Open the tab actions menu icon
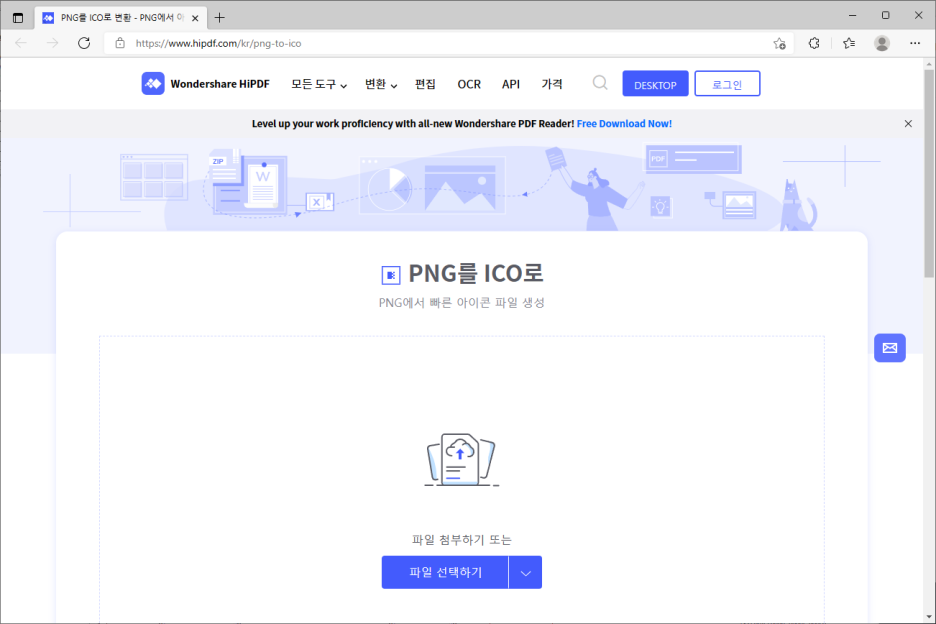The image size is (936, 624). pos(18,18)
